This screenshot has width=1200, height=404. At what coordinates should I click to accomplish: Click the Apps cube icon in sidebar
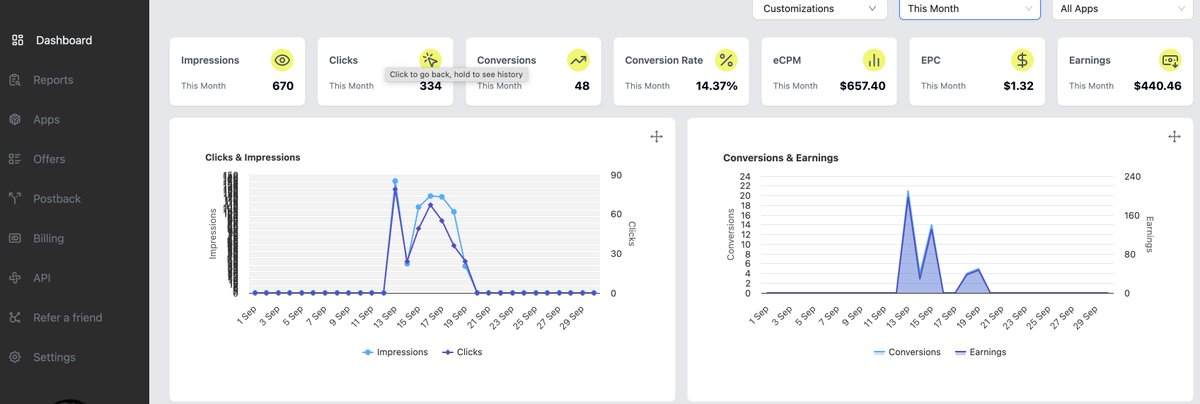(x=15, y=119)
